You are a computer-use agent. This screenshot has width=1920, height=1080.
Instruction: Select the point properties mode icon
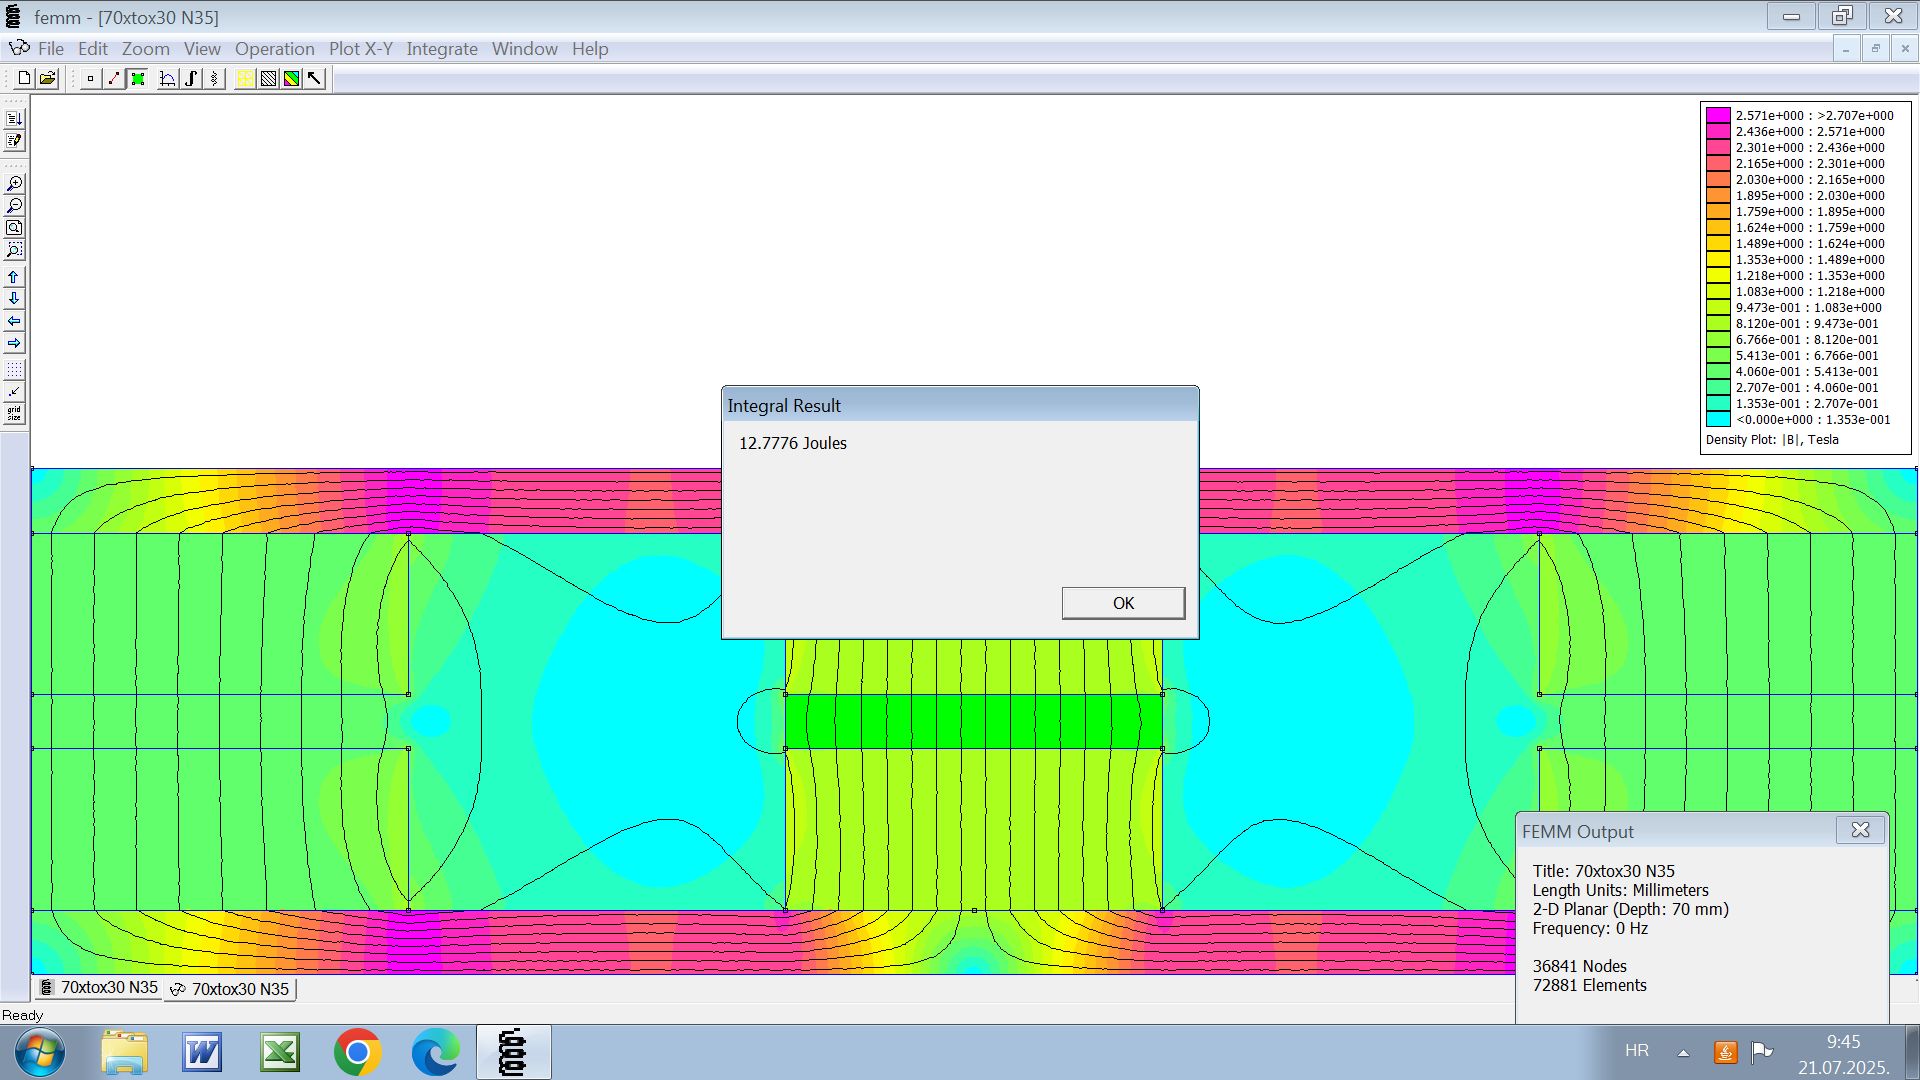[90, 78]
